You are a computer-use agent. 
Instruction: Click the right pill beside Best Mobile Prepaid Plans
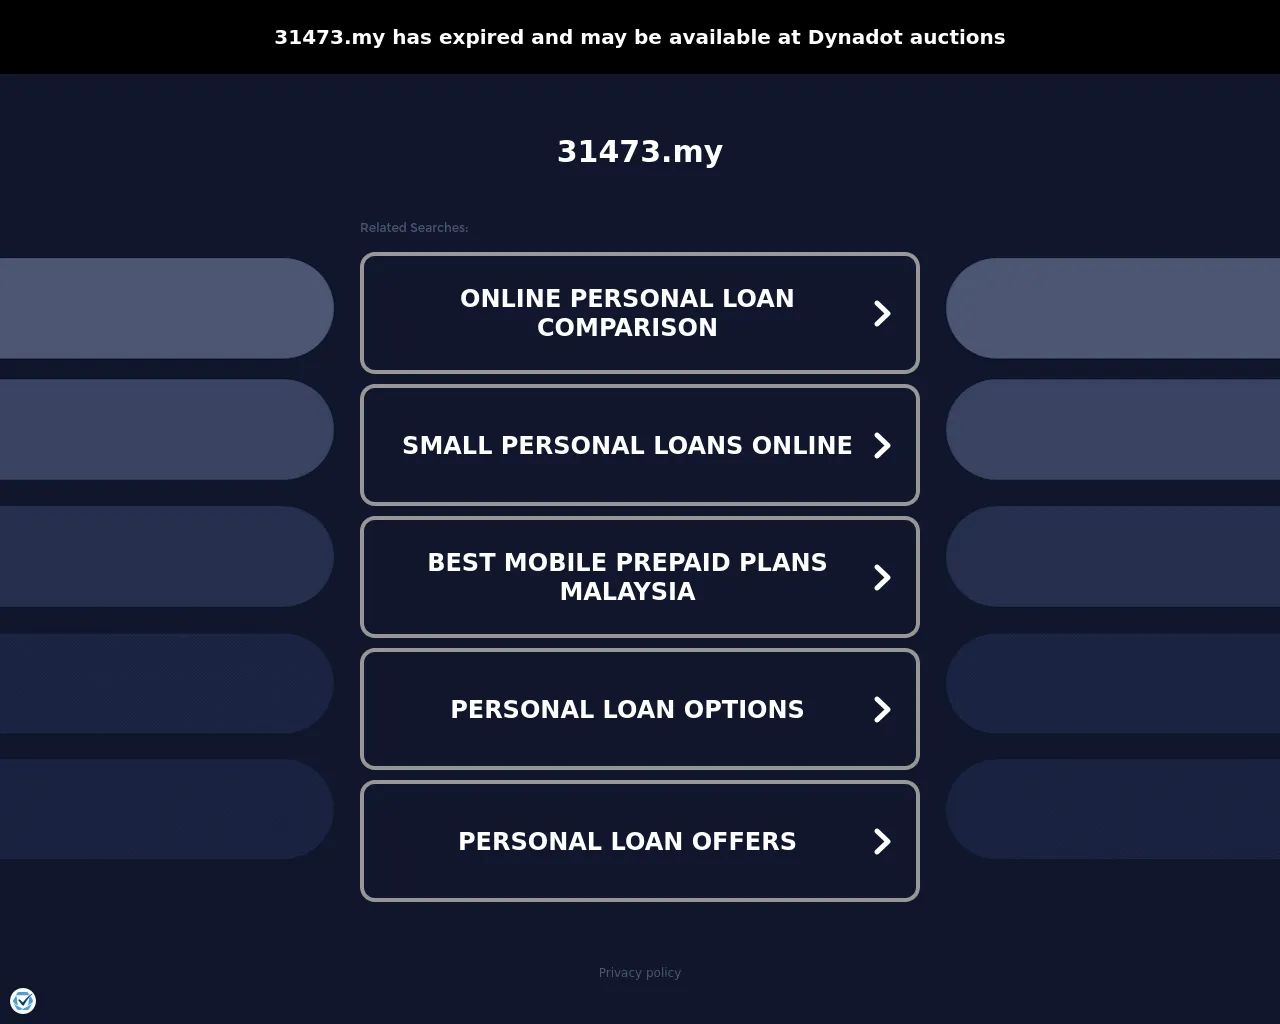click(1113, 556)
